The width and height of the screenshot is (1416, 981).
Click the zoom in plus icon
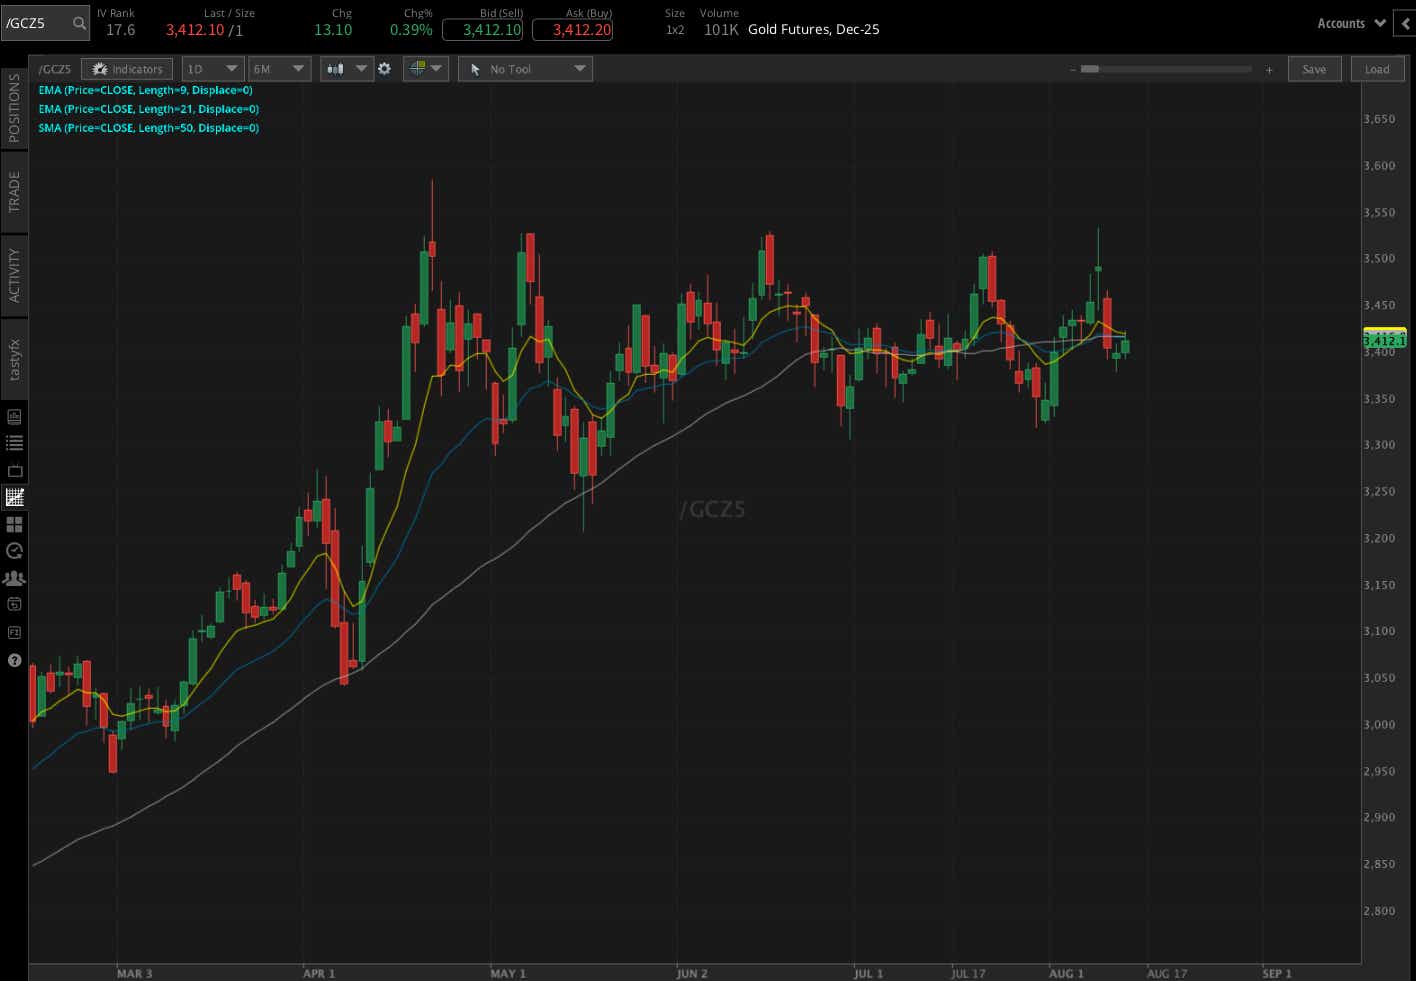click(1269, 69)
